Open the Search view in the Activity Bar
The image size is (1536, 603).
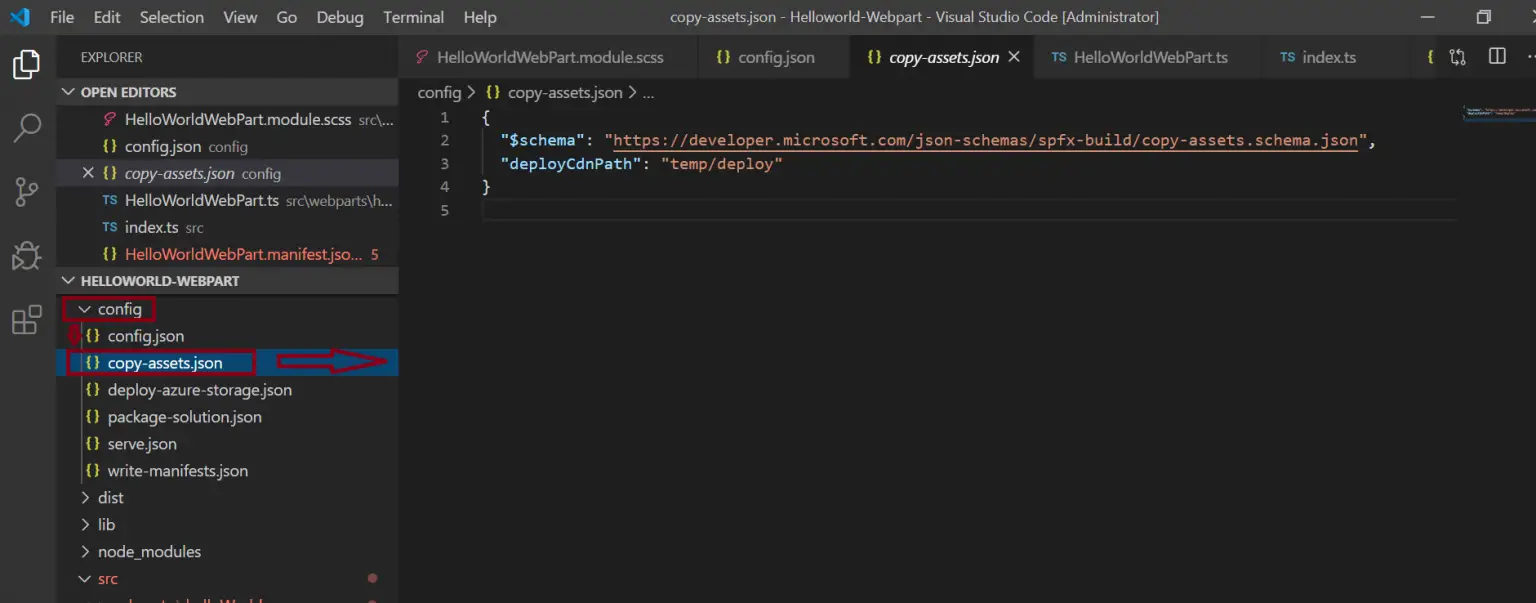(27, 128)
